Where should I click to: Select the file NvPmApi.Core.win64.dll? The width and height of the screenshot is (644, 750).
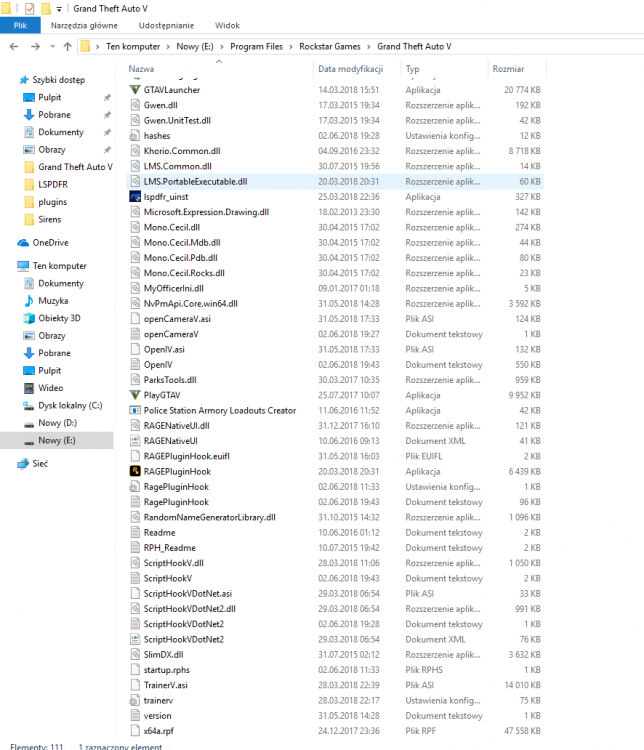click(x=334, y=304)
